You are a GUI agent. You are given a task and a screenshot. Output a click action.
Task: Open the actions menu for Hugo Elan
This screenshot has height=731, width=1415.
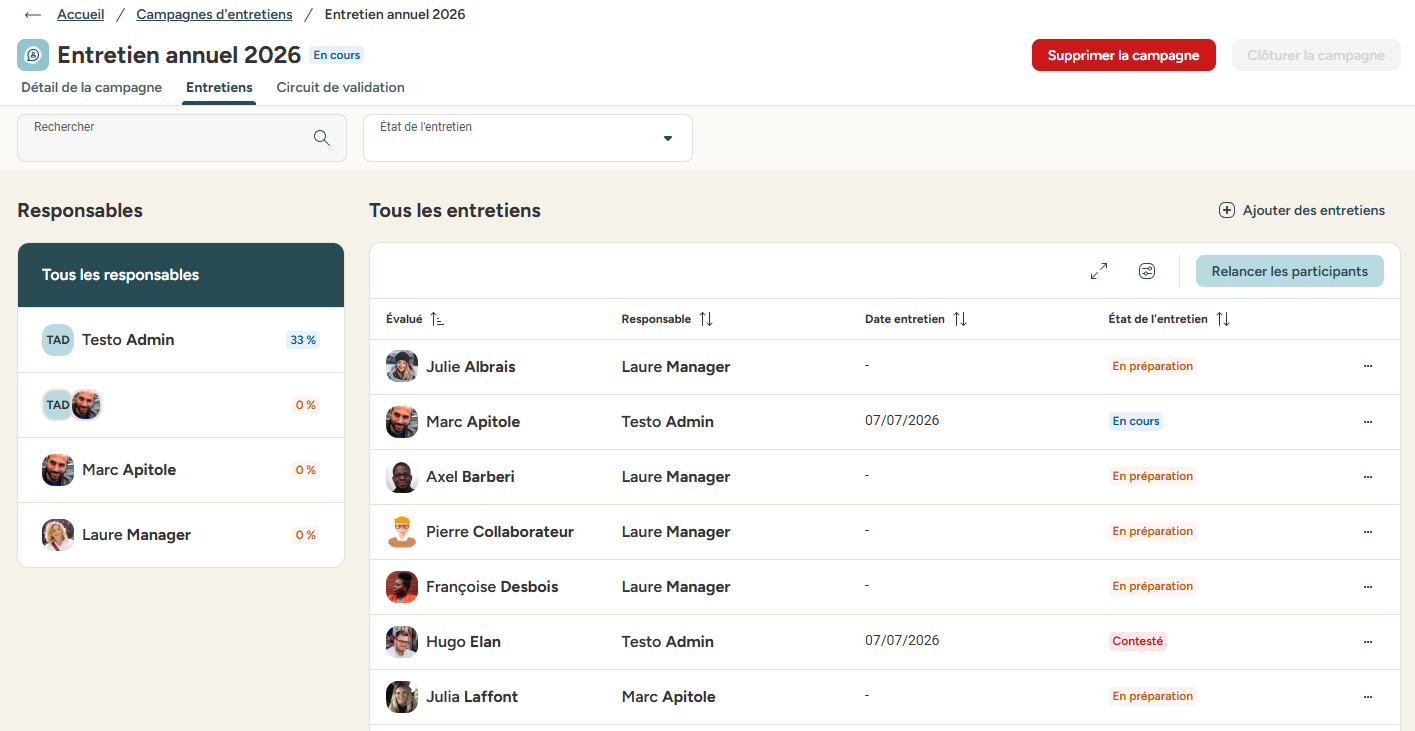pos(1368,642)
